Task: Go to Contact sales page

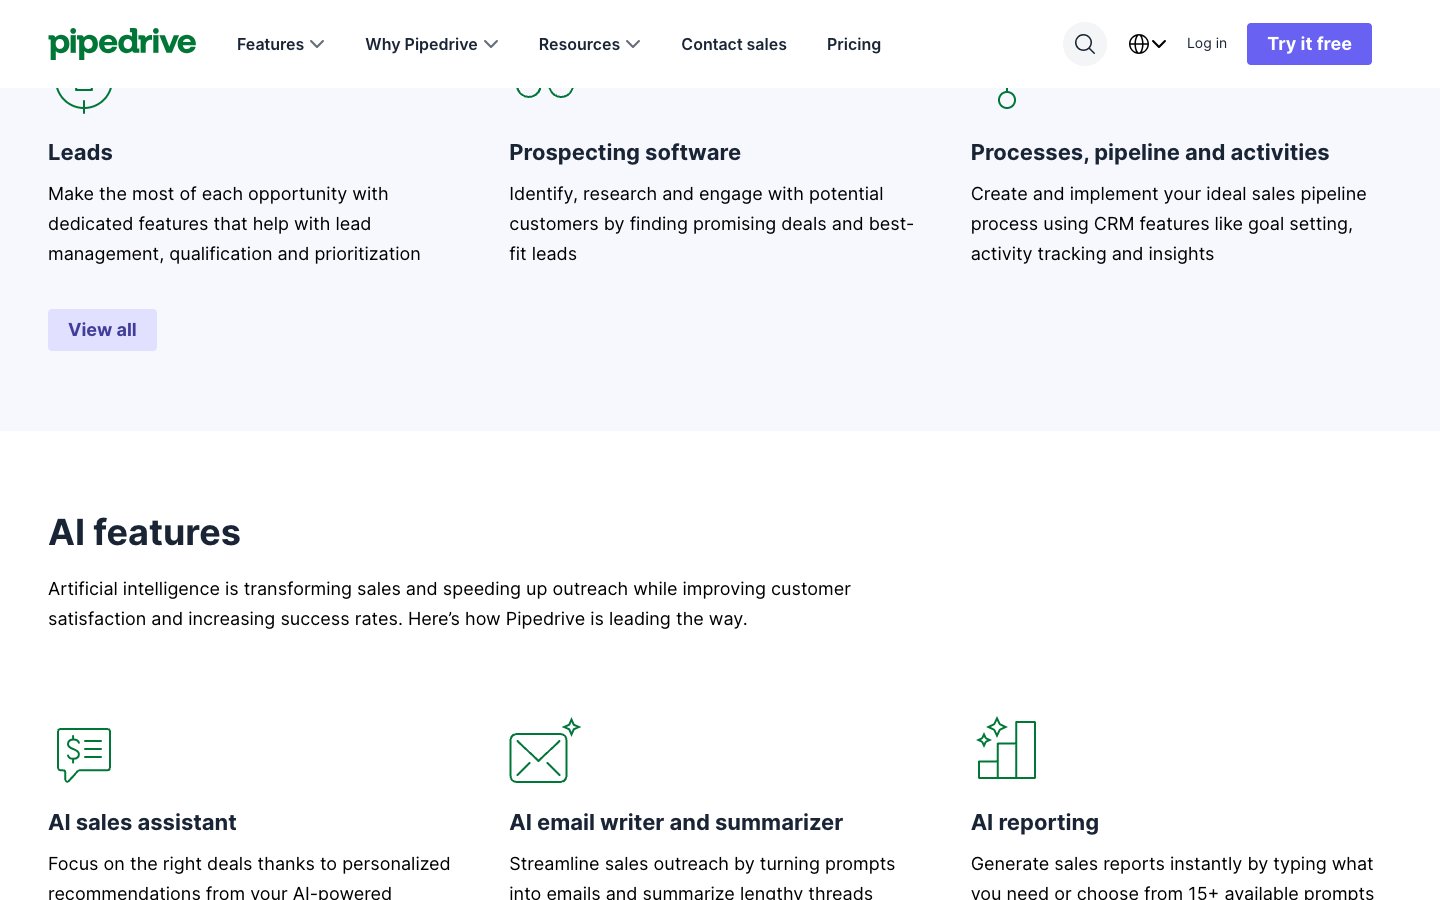Action: pos(733,44)
